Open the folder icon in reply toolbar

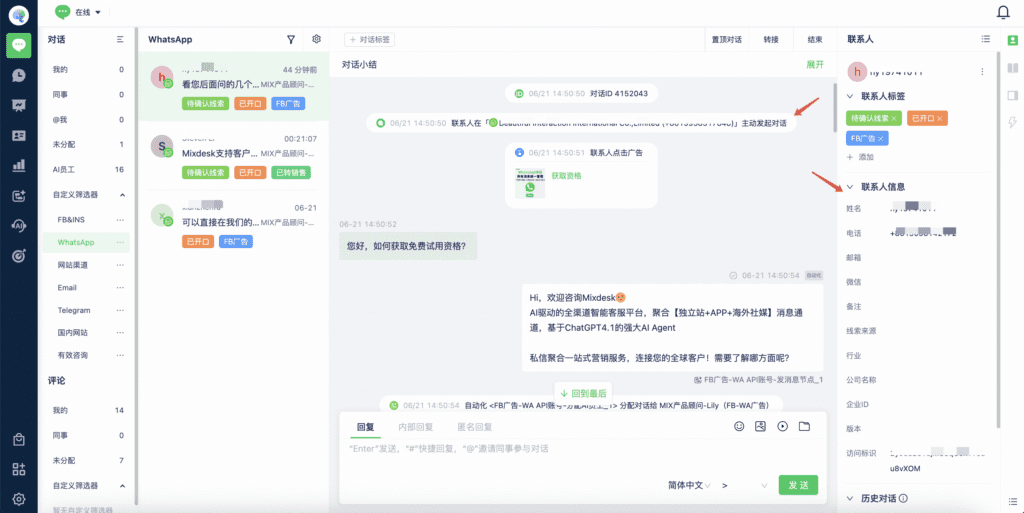[x=804, y=426]
